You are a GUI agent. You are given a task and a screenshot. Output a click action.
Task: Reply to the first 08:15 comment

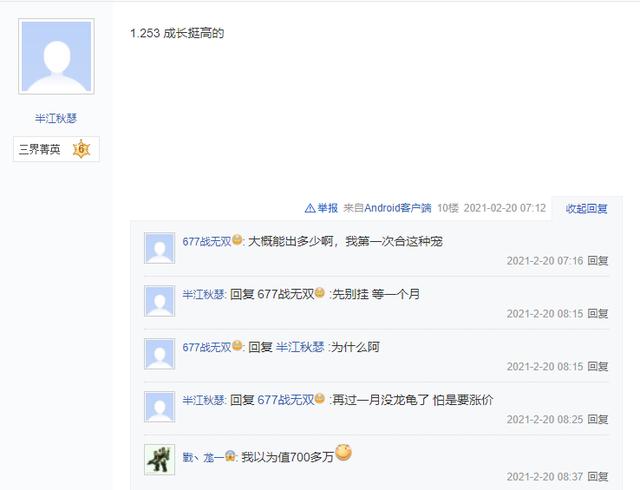(598, 314)
